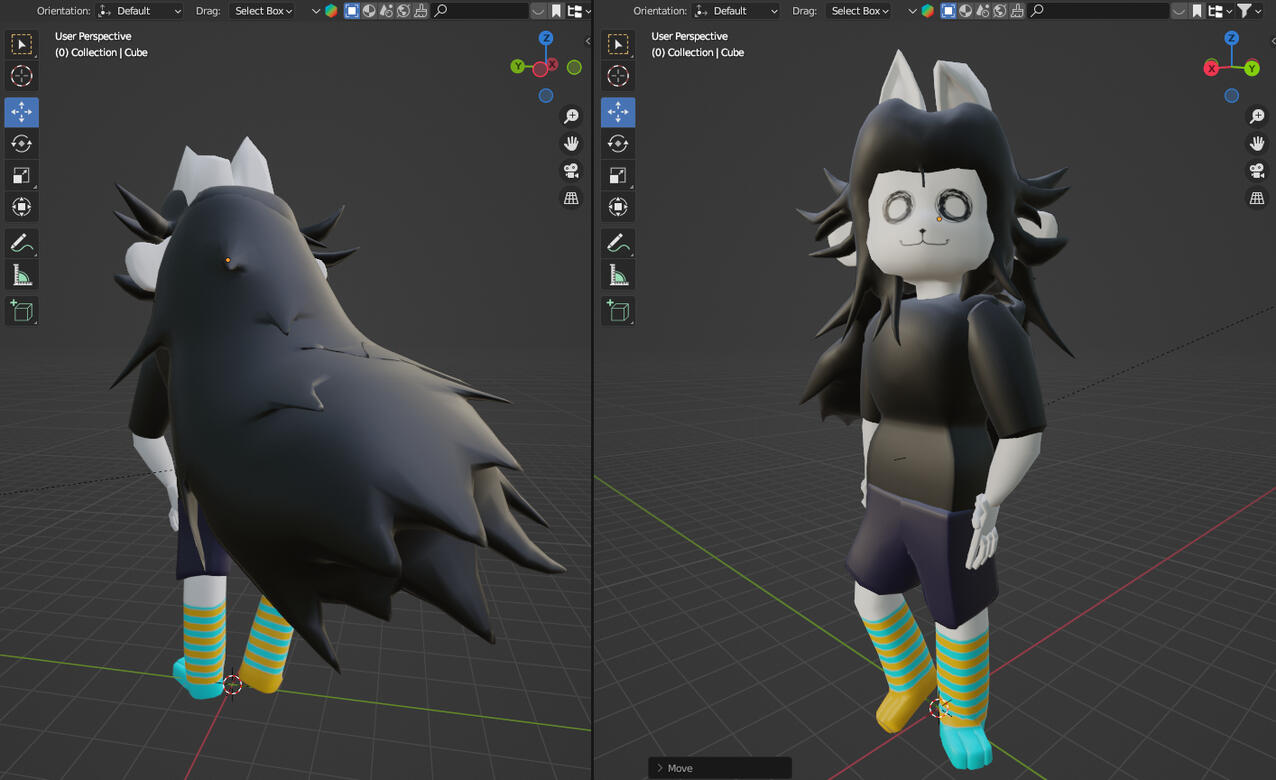Open the editor type dropdown in left header
The width and height of the screenshot is (1276, 780).
click(579, 11)
